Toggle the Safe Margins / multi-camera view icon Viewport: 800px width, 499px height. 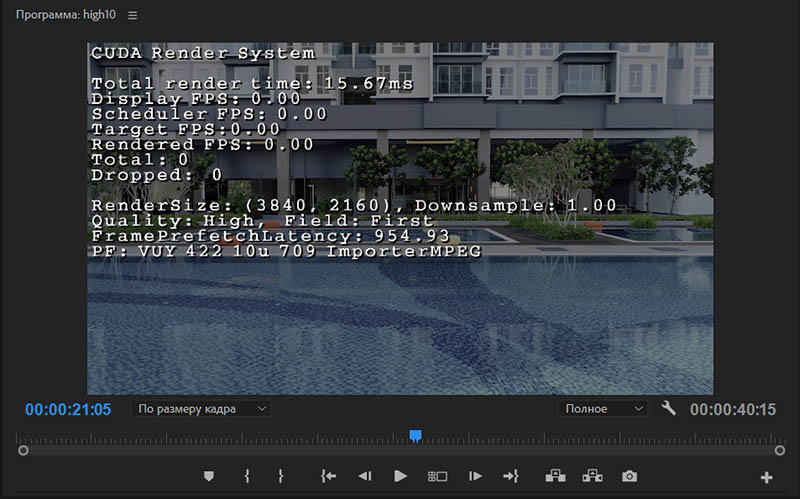pos(437,477)
